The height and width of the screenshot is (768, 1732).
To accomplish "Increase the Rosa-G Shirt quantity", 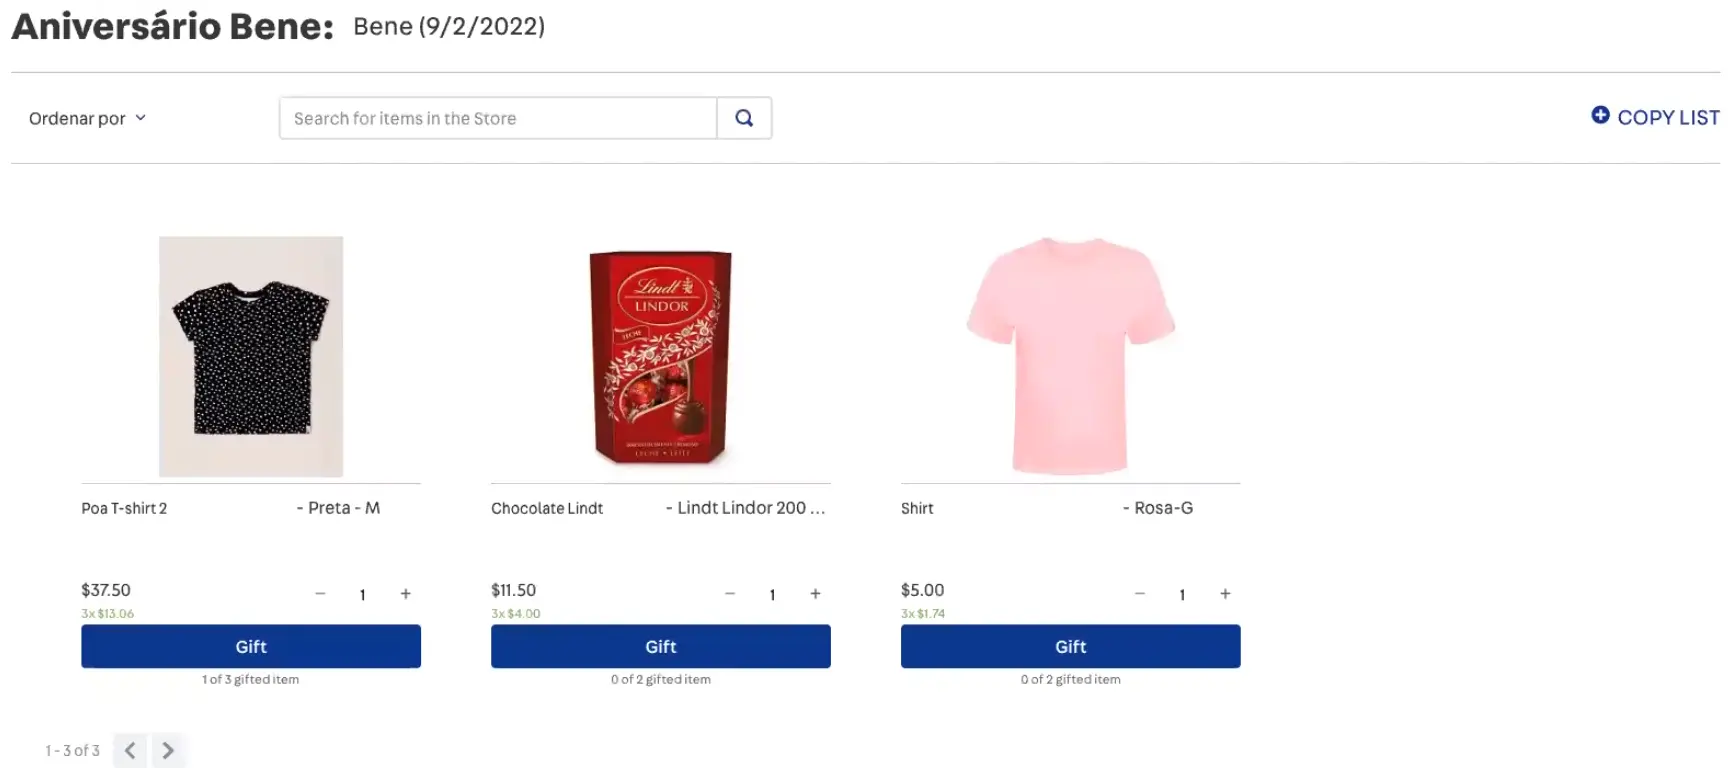I will coord(1225,594).
